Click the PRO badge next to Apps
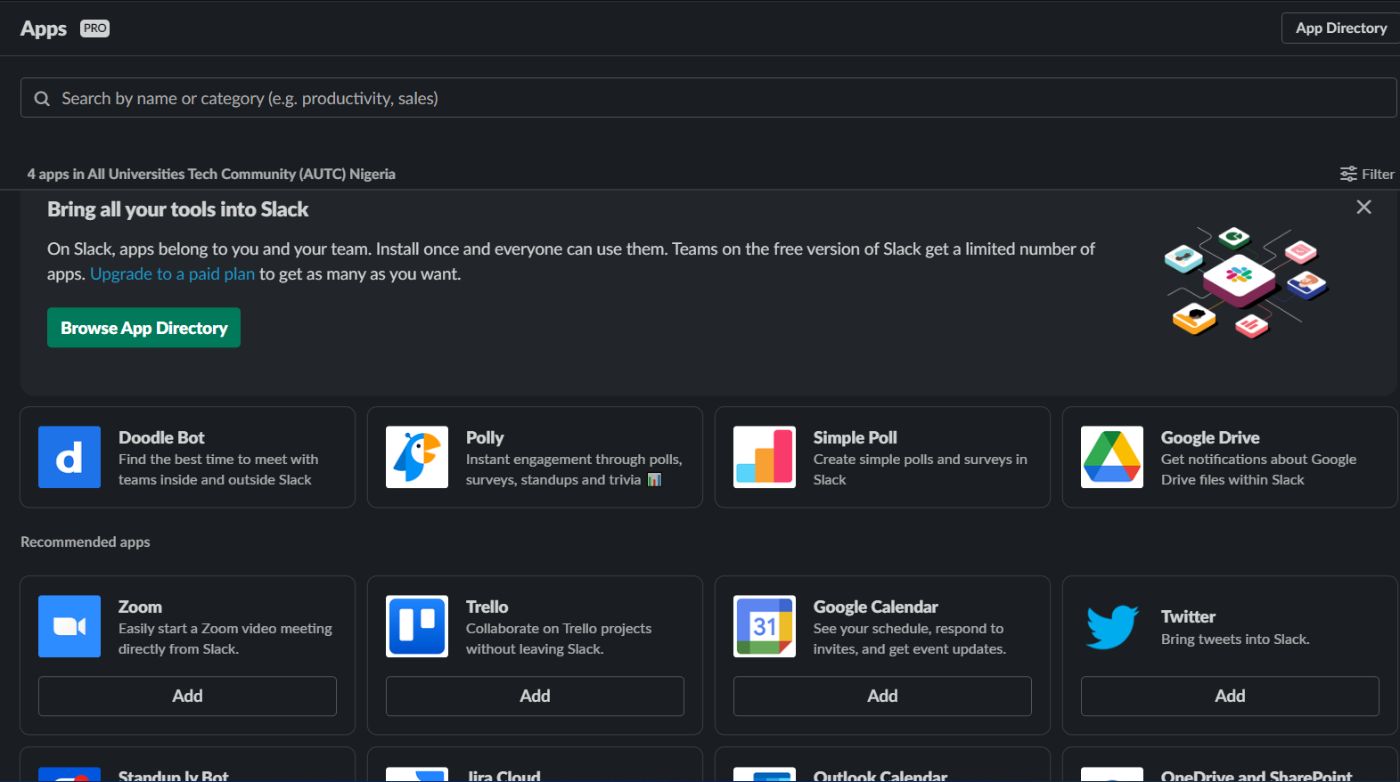Image resolution: width=1400 pixels, height=782 pixels. click(x=95, y=28)
